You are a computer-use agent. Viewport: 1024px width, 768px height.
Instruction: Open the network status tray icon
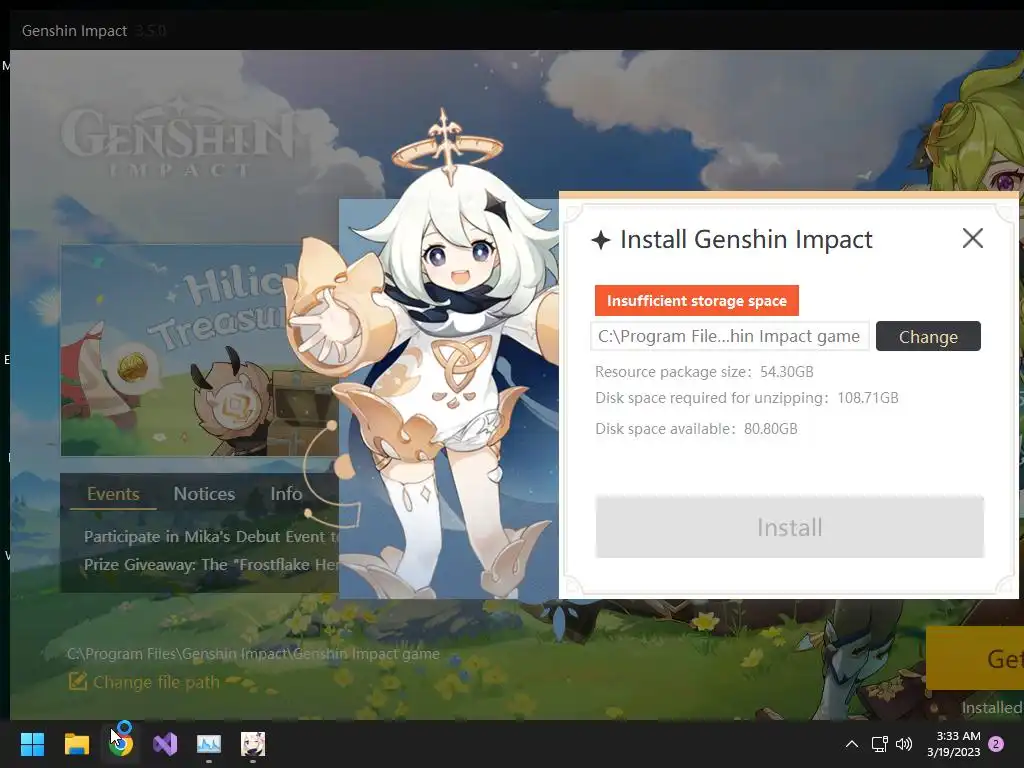pyautogui.click(x=879, y=744)
